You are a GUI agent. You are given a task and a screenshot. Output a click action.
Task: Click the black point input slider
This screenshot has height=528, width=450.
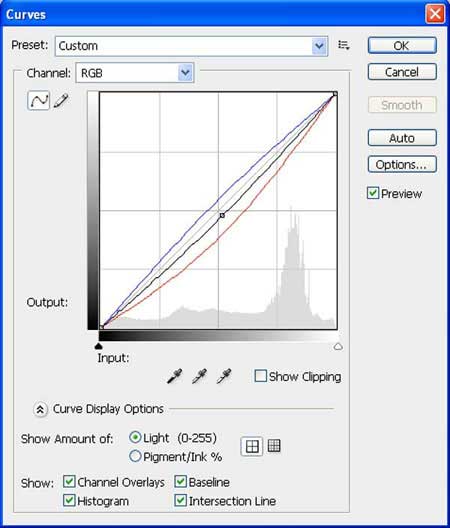(x=98, y=346)
